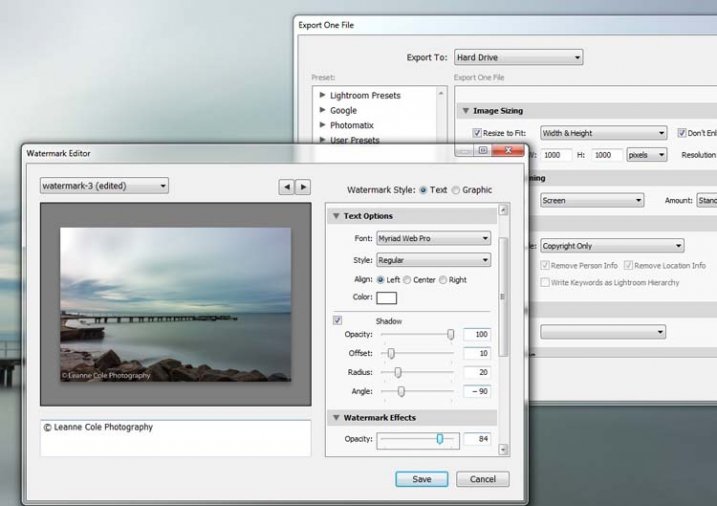
Task: Open the Font dropdown Myriad Web Pro
Action: pyautogui.click(x=433, y=239)
